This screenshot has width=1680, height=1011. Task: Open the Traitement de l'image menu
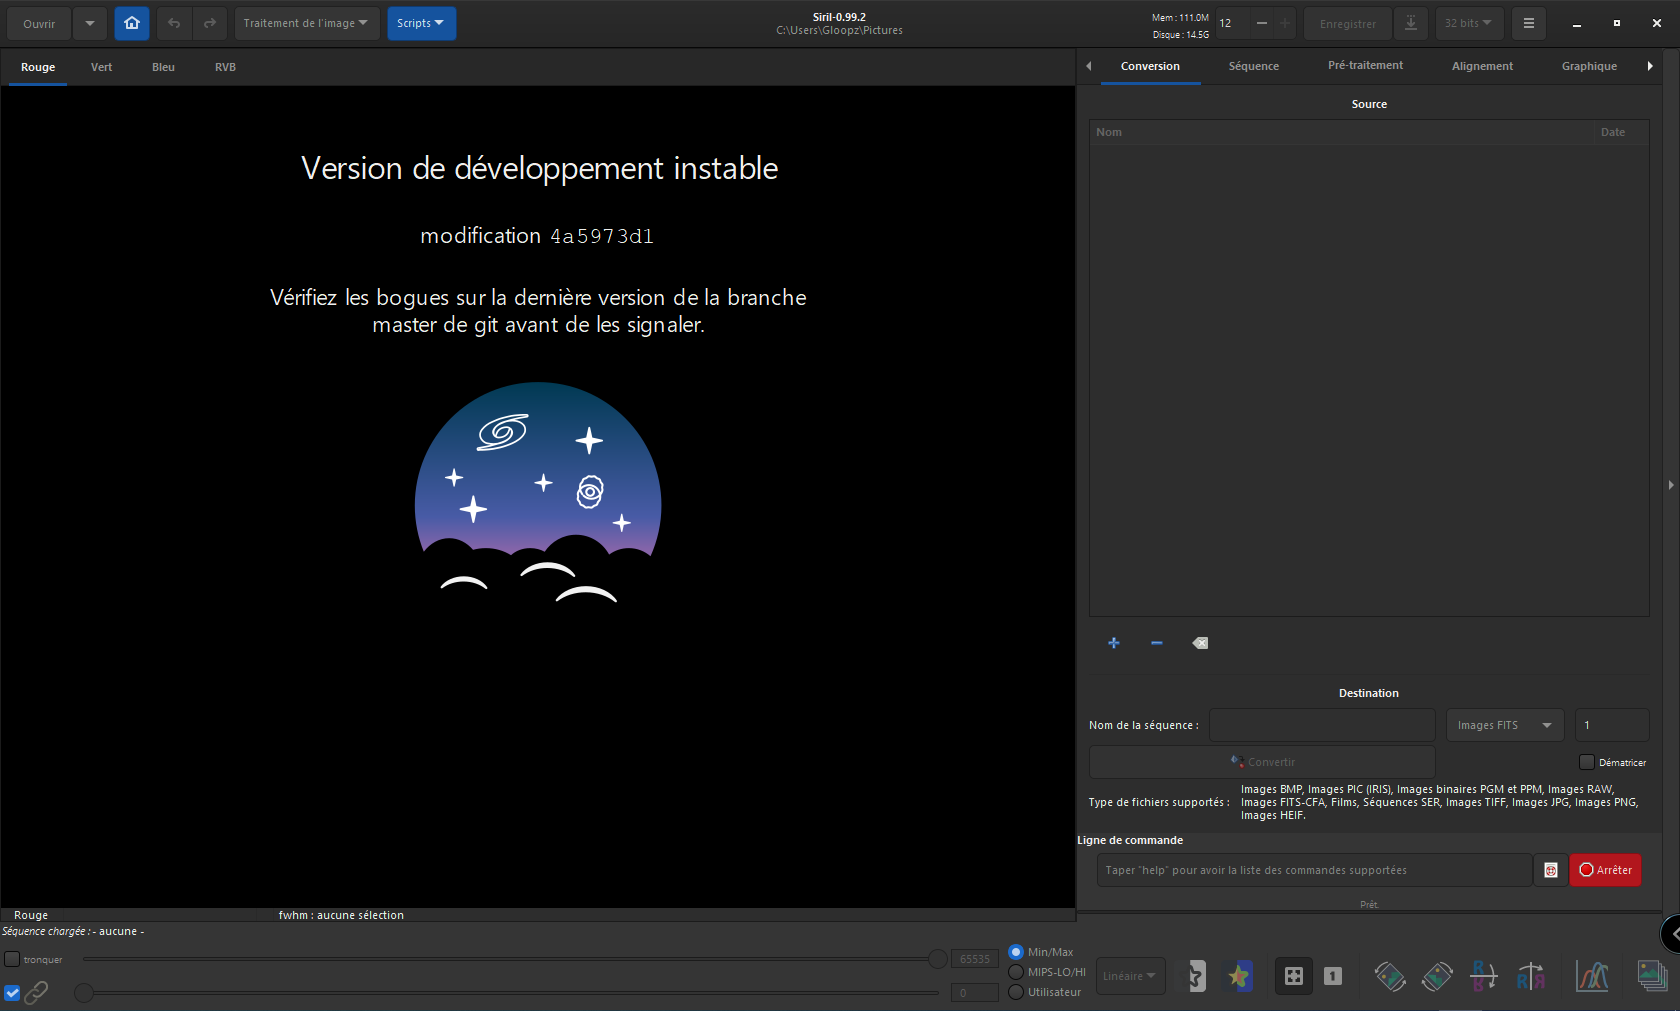[x=305, y=23]
